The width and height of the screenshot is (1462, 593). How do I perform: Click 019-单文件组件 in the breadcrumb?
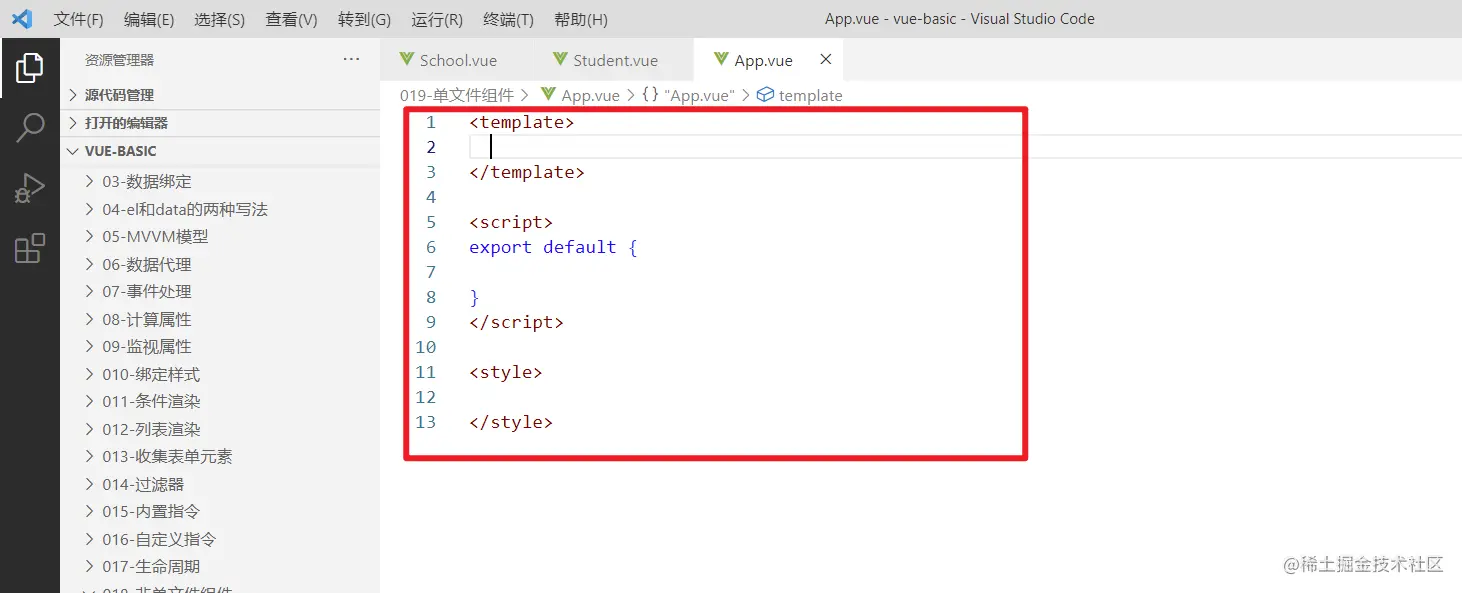click(457, 95)
